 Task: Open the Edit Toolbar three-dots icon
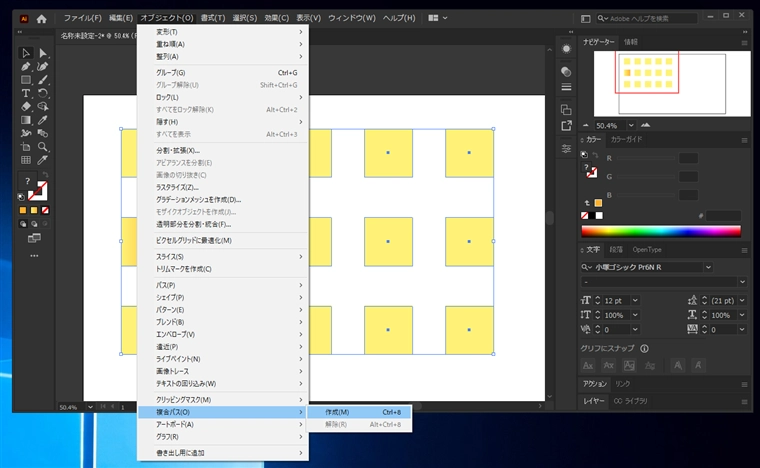point(34,255)
